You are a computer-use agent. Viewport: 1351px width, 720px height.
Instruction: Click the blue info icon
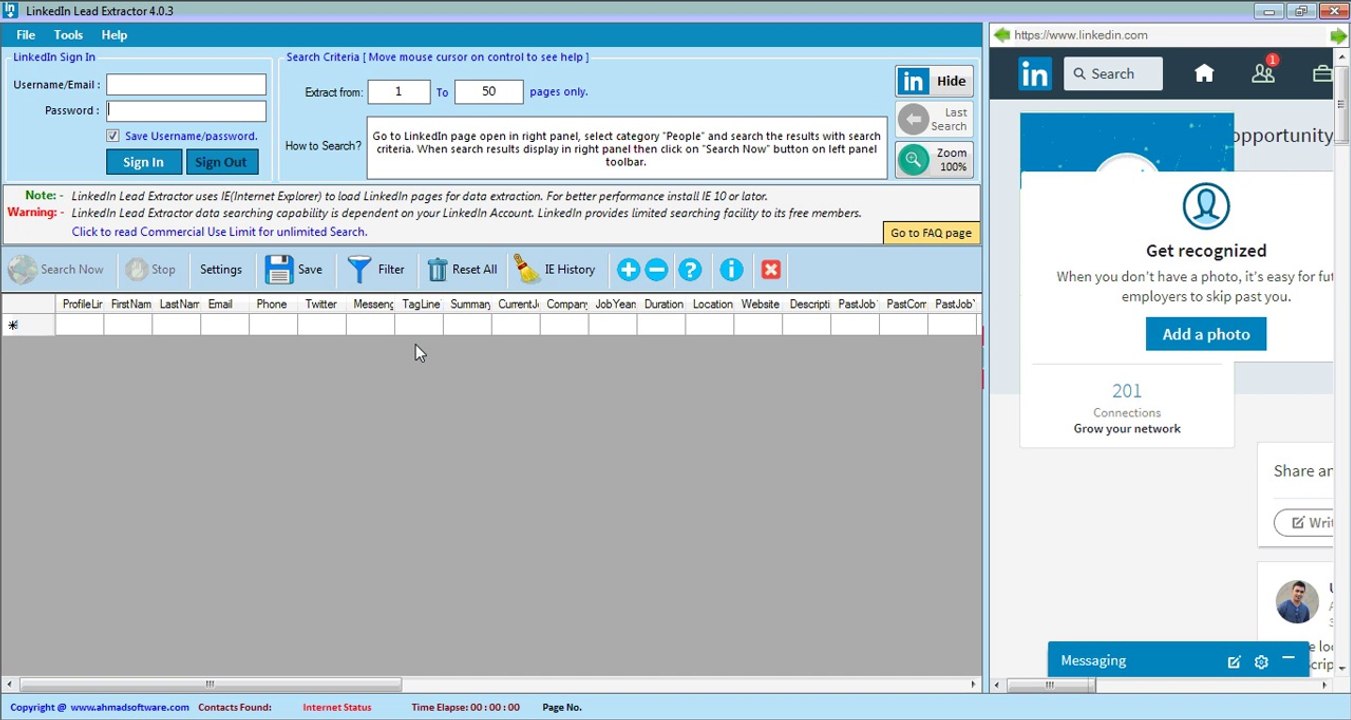point(731,269)
